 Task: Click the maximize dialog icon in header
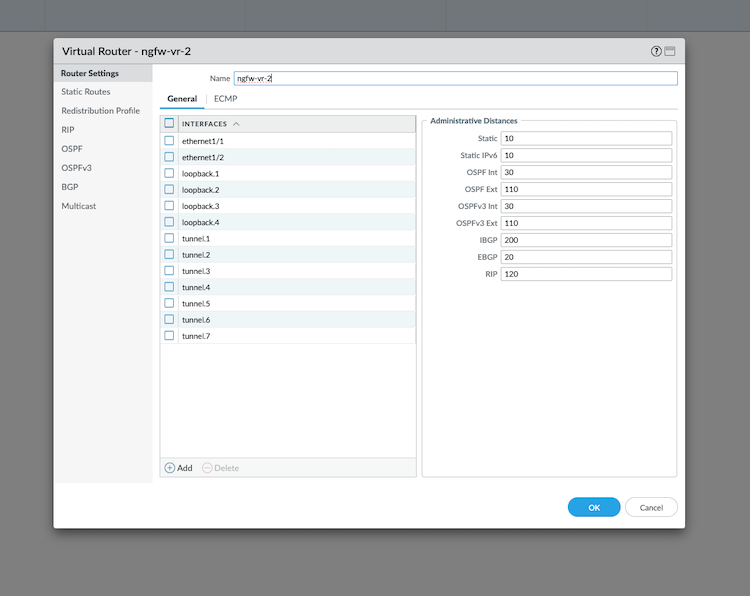pos(670,51)
